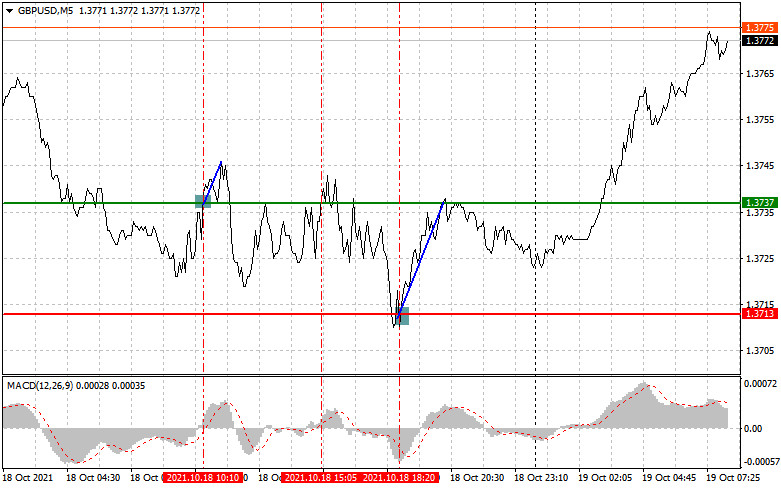Click the 1.3705 price axis value
The width and height of the screenshot is (781, 489).
tap(760, 351)
